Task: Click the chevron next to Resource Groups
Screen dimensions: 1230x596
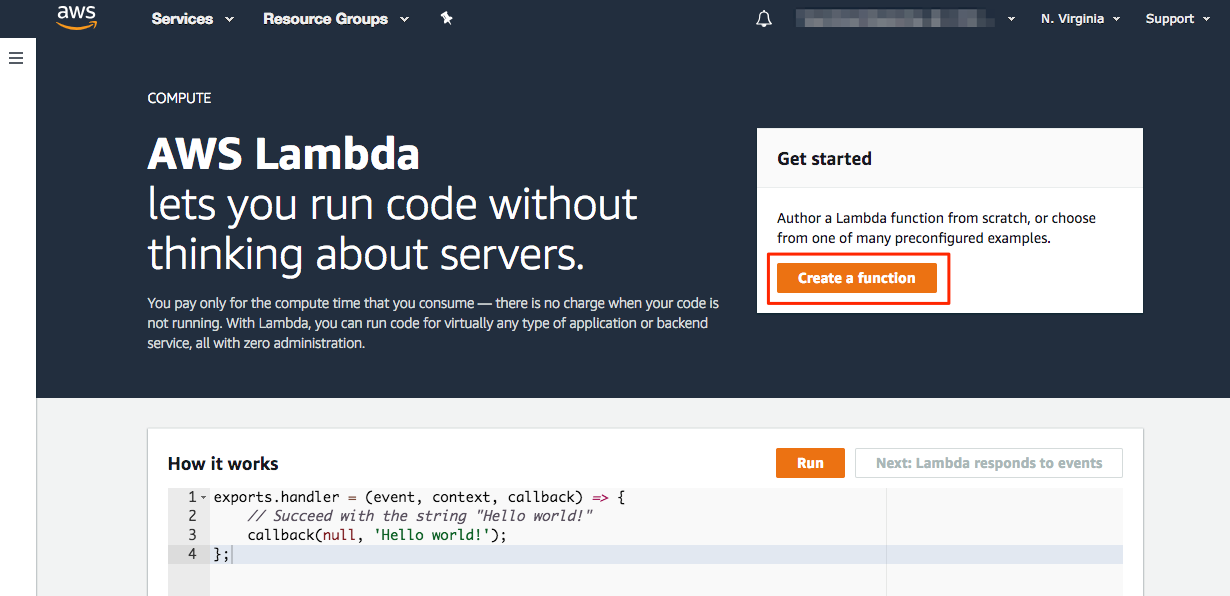Action: 404,18
